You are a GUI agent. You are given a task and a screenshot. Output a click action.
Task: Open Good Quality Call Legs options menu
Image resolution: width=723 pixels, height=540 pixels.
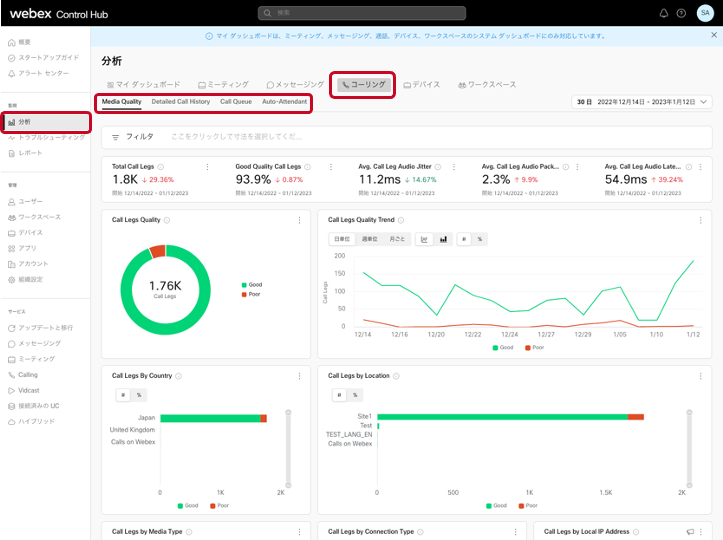(x=331, y=167)
